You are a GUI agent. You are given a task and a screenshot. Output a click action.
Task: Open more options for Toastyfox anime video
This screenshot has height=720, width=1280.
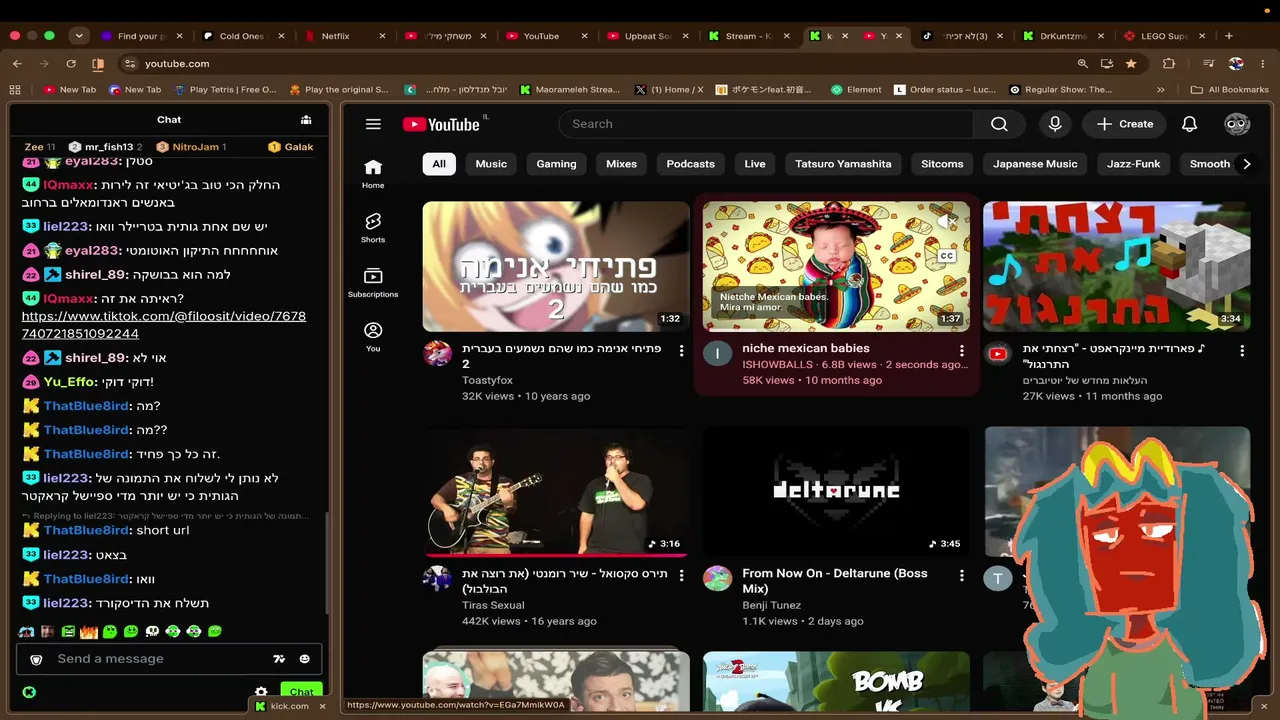tap(682, 351)
